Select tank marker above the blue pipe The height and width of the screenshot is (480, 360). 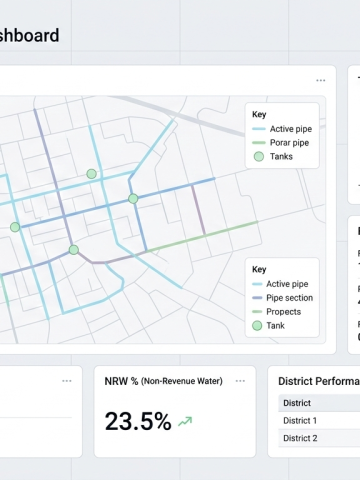pos(91,174)
